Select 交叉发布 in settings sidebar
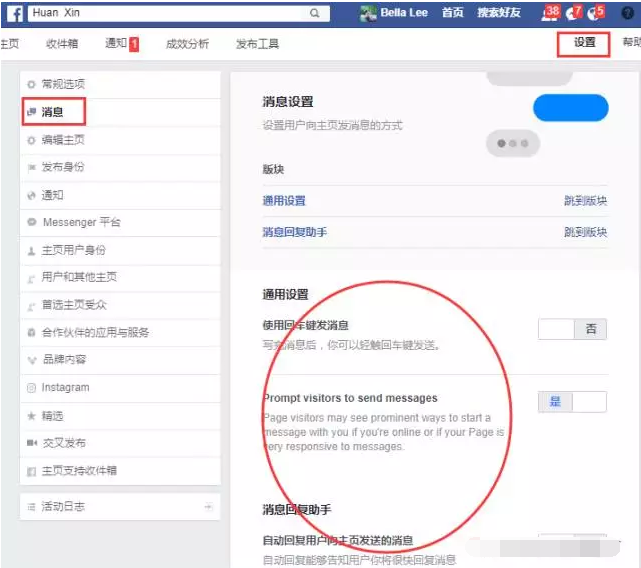The image size is (641, 568). (x=120, y=443)
